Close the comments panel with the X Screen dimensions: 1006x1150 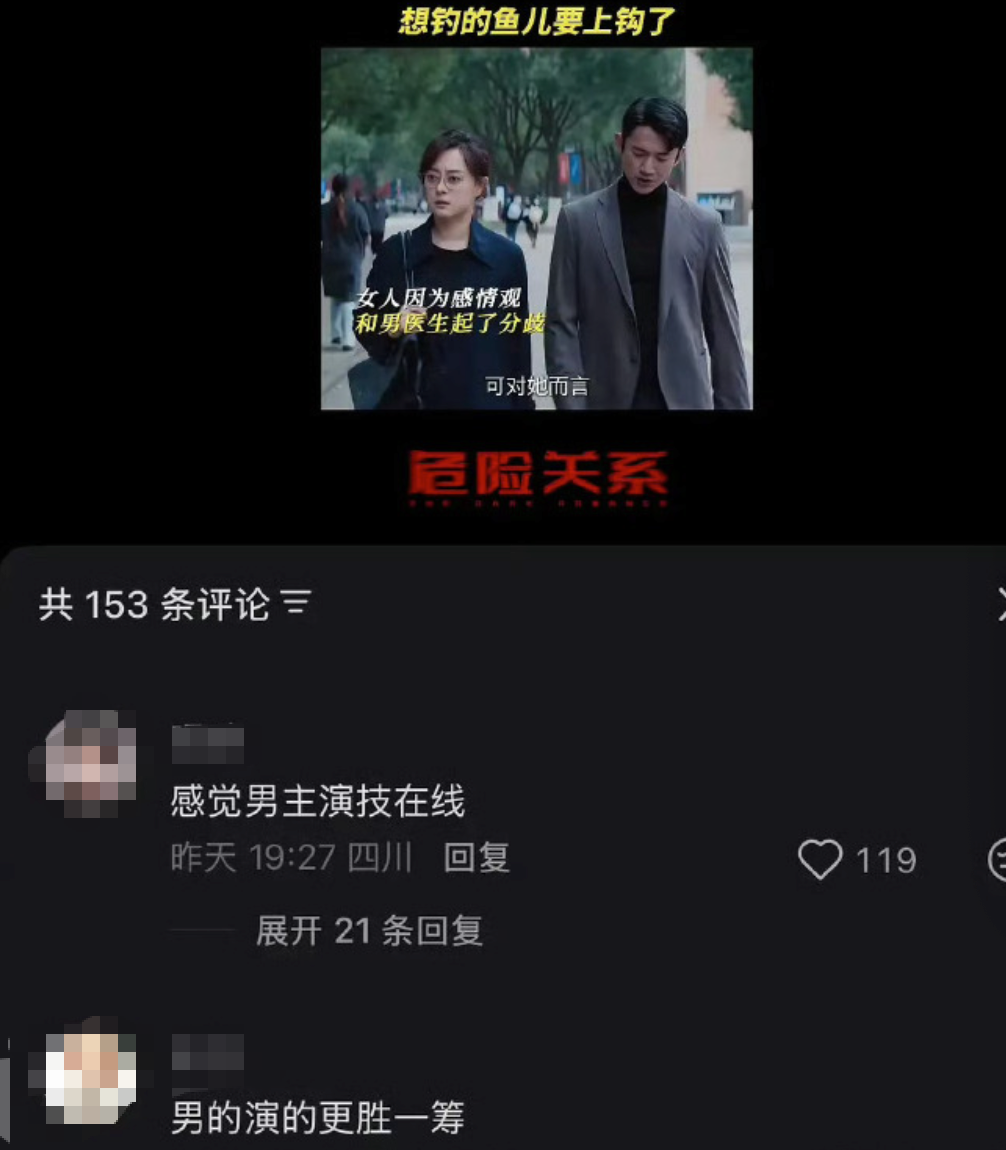[x=1001, y=604]
